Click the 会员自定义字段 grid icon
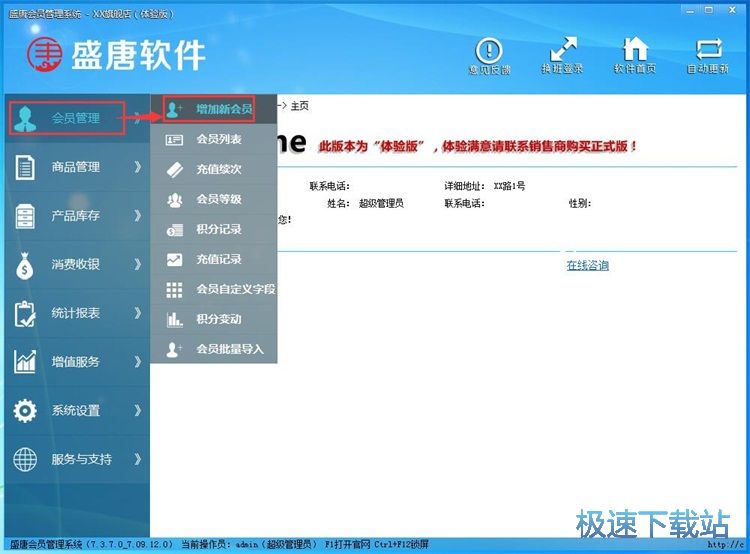This screenshot has height=554, width=750. click(174, 289)
